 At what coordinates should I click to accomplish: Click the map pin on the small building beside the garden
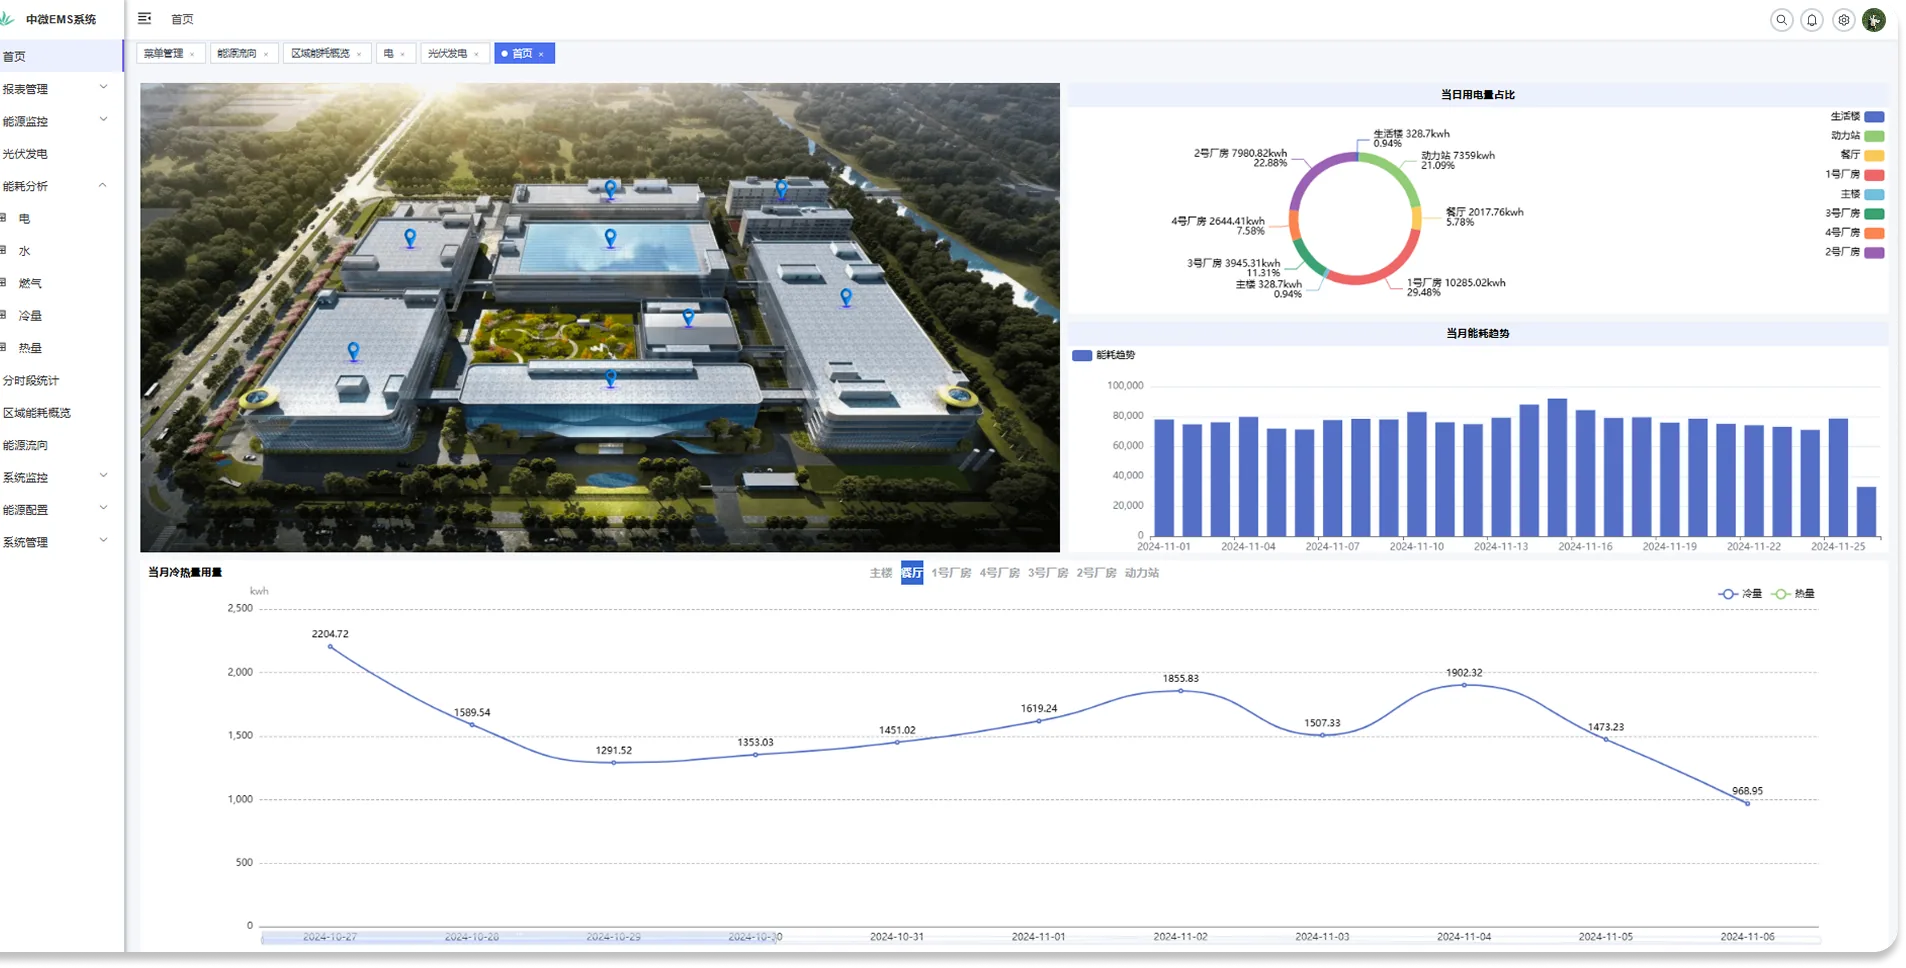tap(688, 318)
